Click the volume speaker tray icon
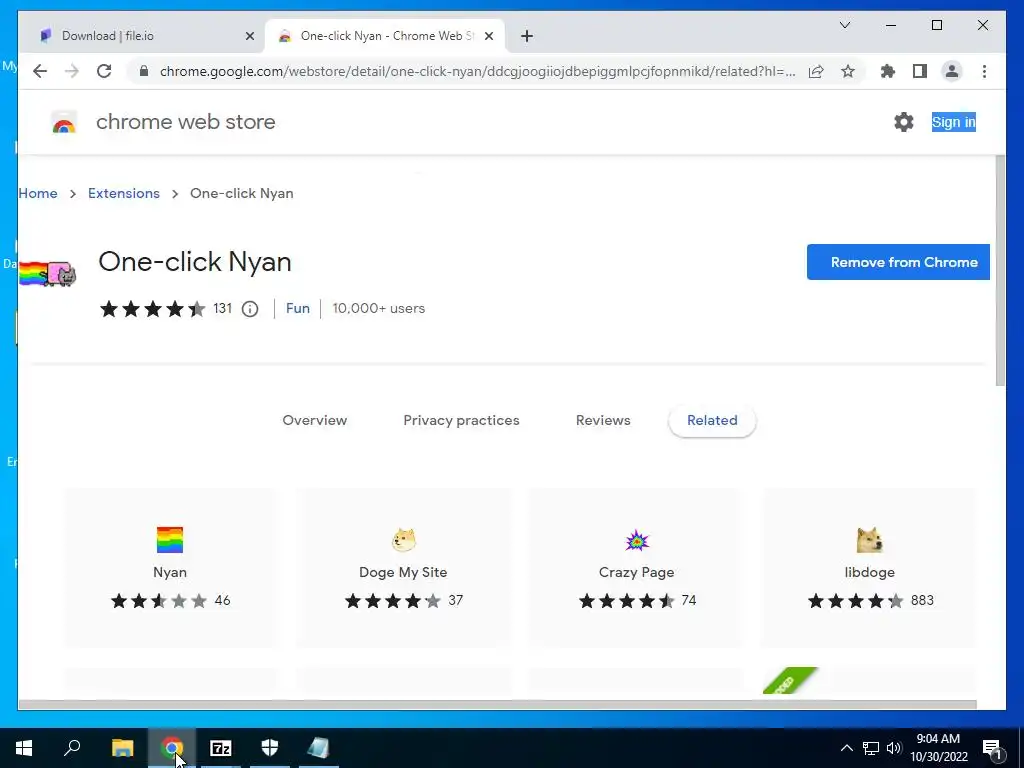 point(894,748)
